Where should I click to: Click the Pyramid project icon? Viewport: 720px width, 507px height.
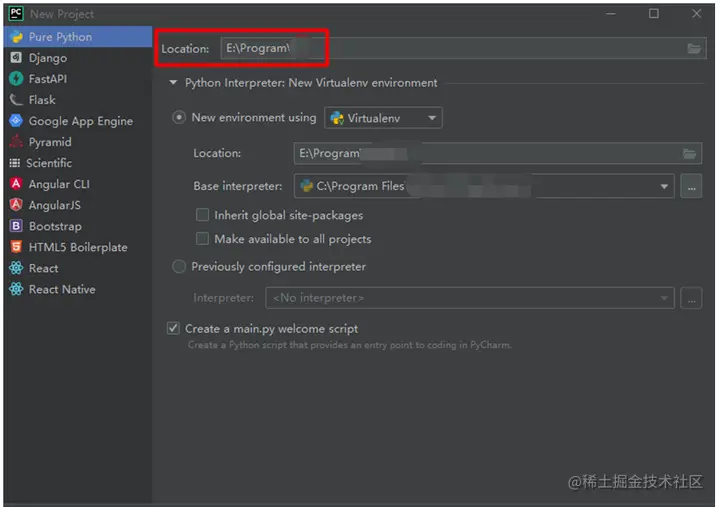pos(16,141)
